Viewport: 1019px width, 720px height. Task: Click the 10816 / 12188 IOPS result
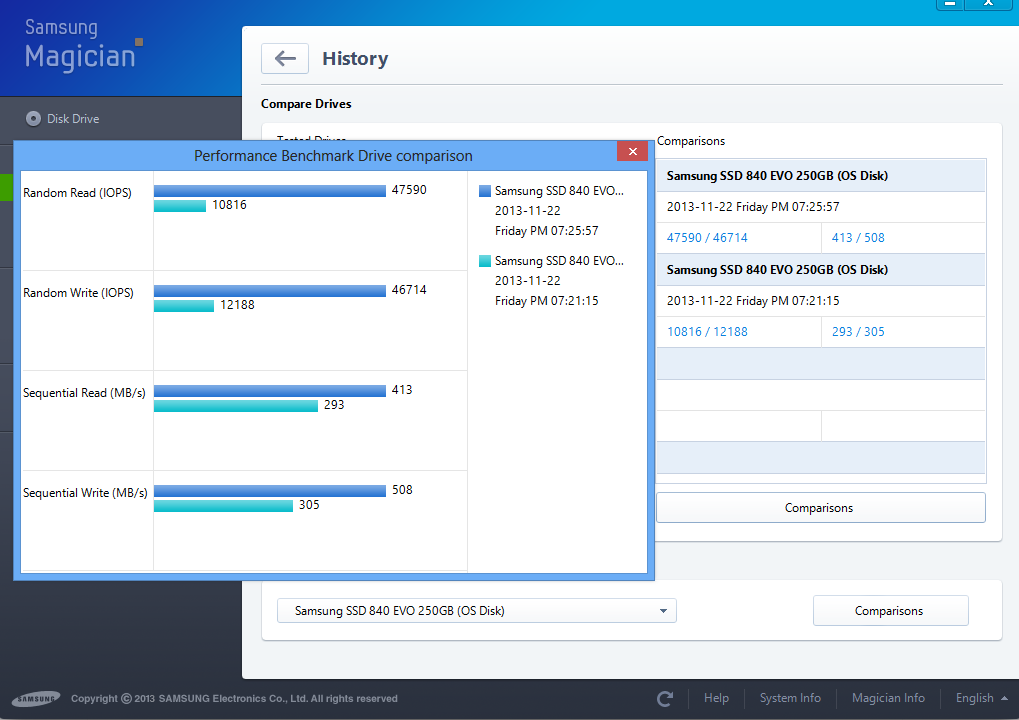pos(707,332)
